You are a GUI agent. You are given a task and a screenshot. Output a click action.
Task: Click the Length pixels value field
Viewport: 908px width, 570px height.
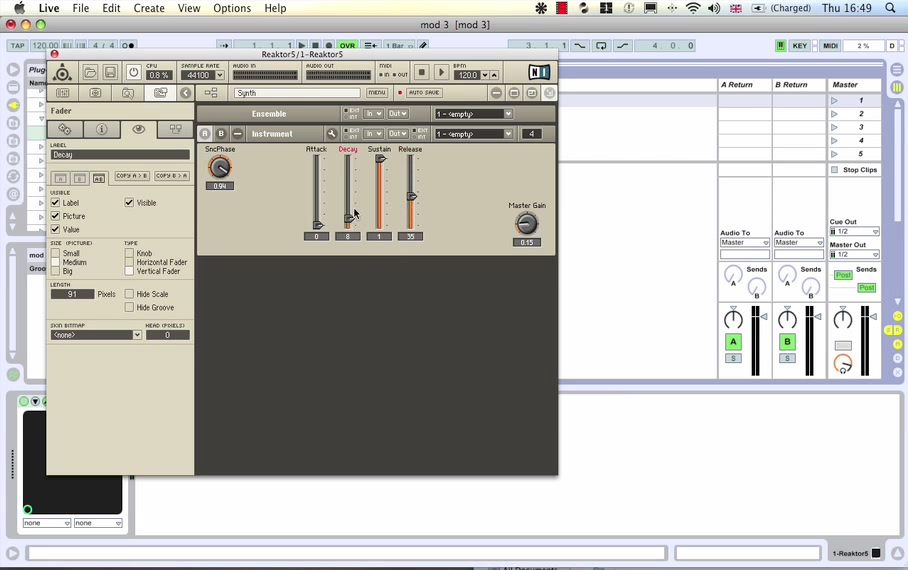(72, 294)
